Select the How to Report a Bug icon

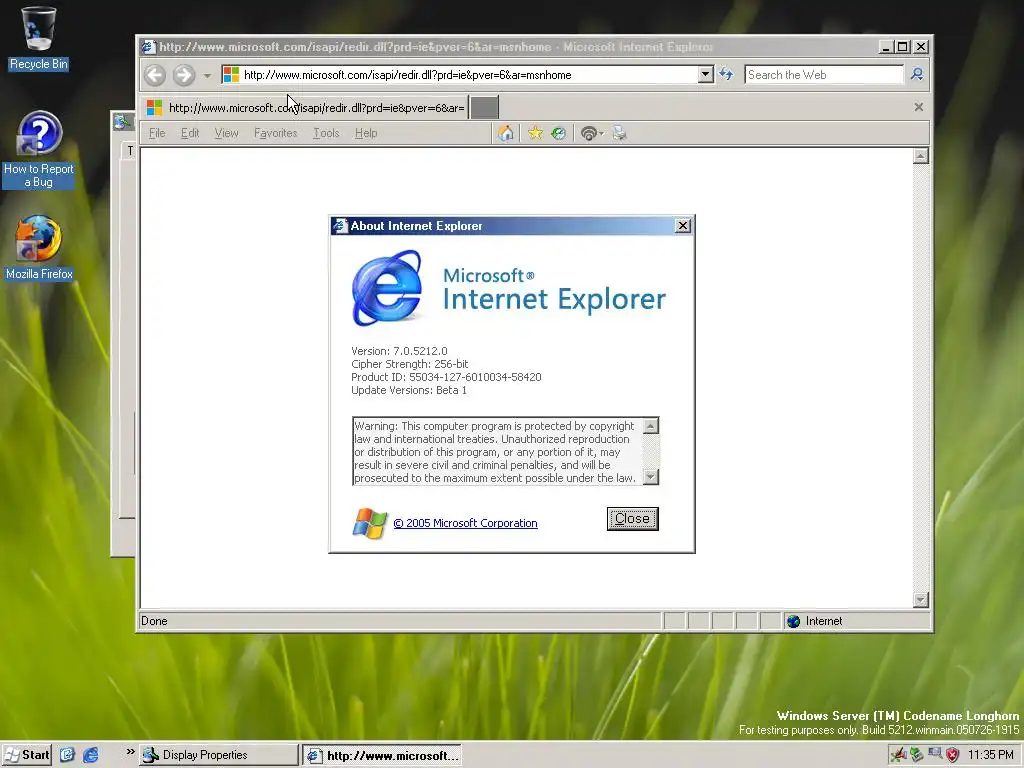(x=39, y=150)
